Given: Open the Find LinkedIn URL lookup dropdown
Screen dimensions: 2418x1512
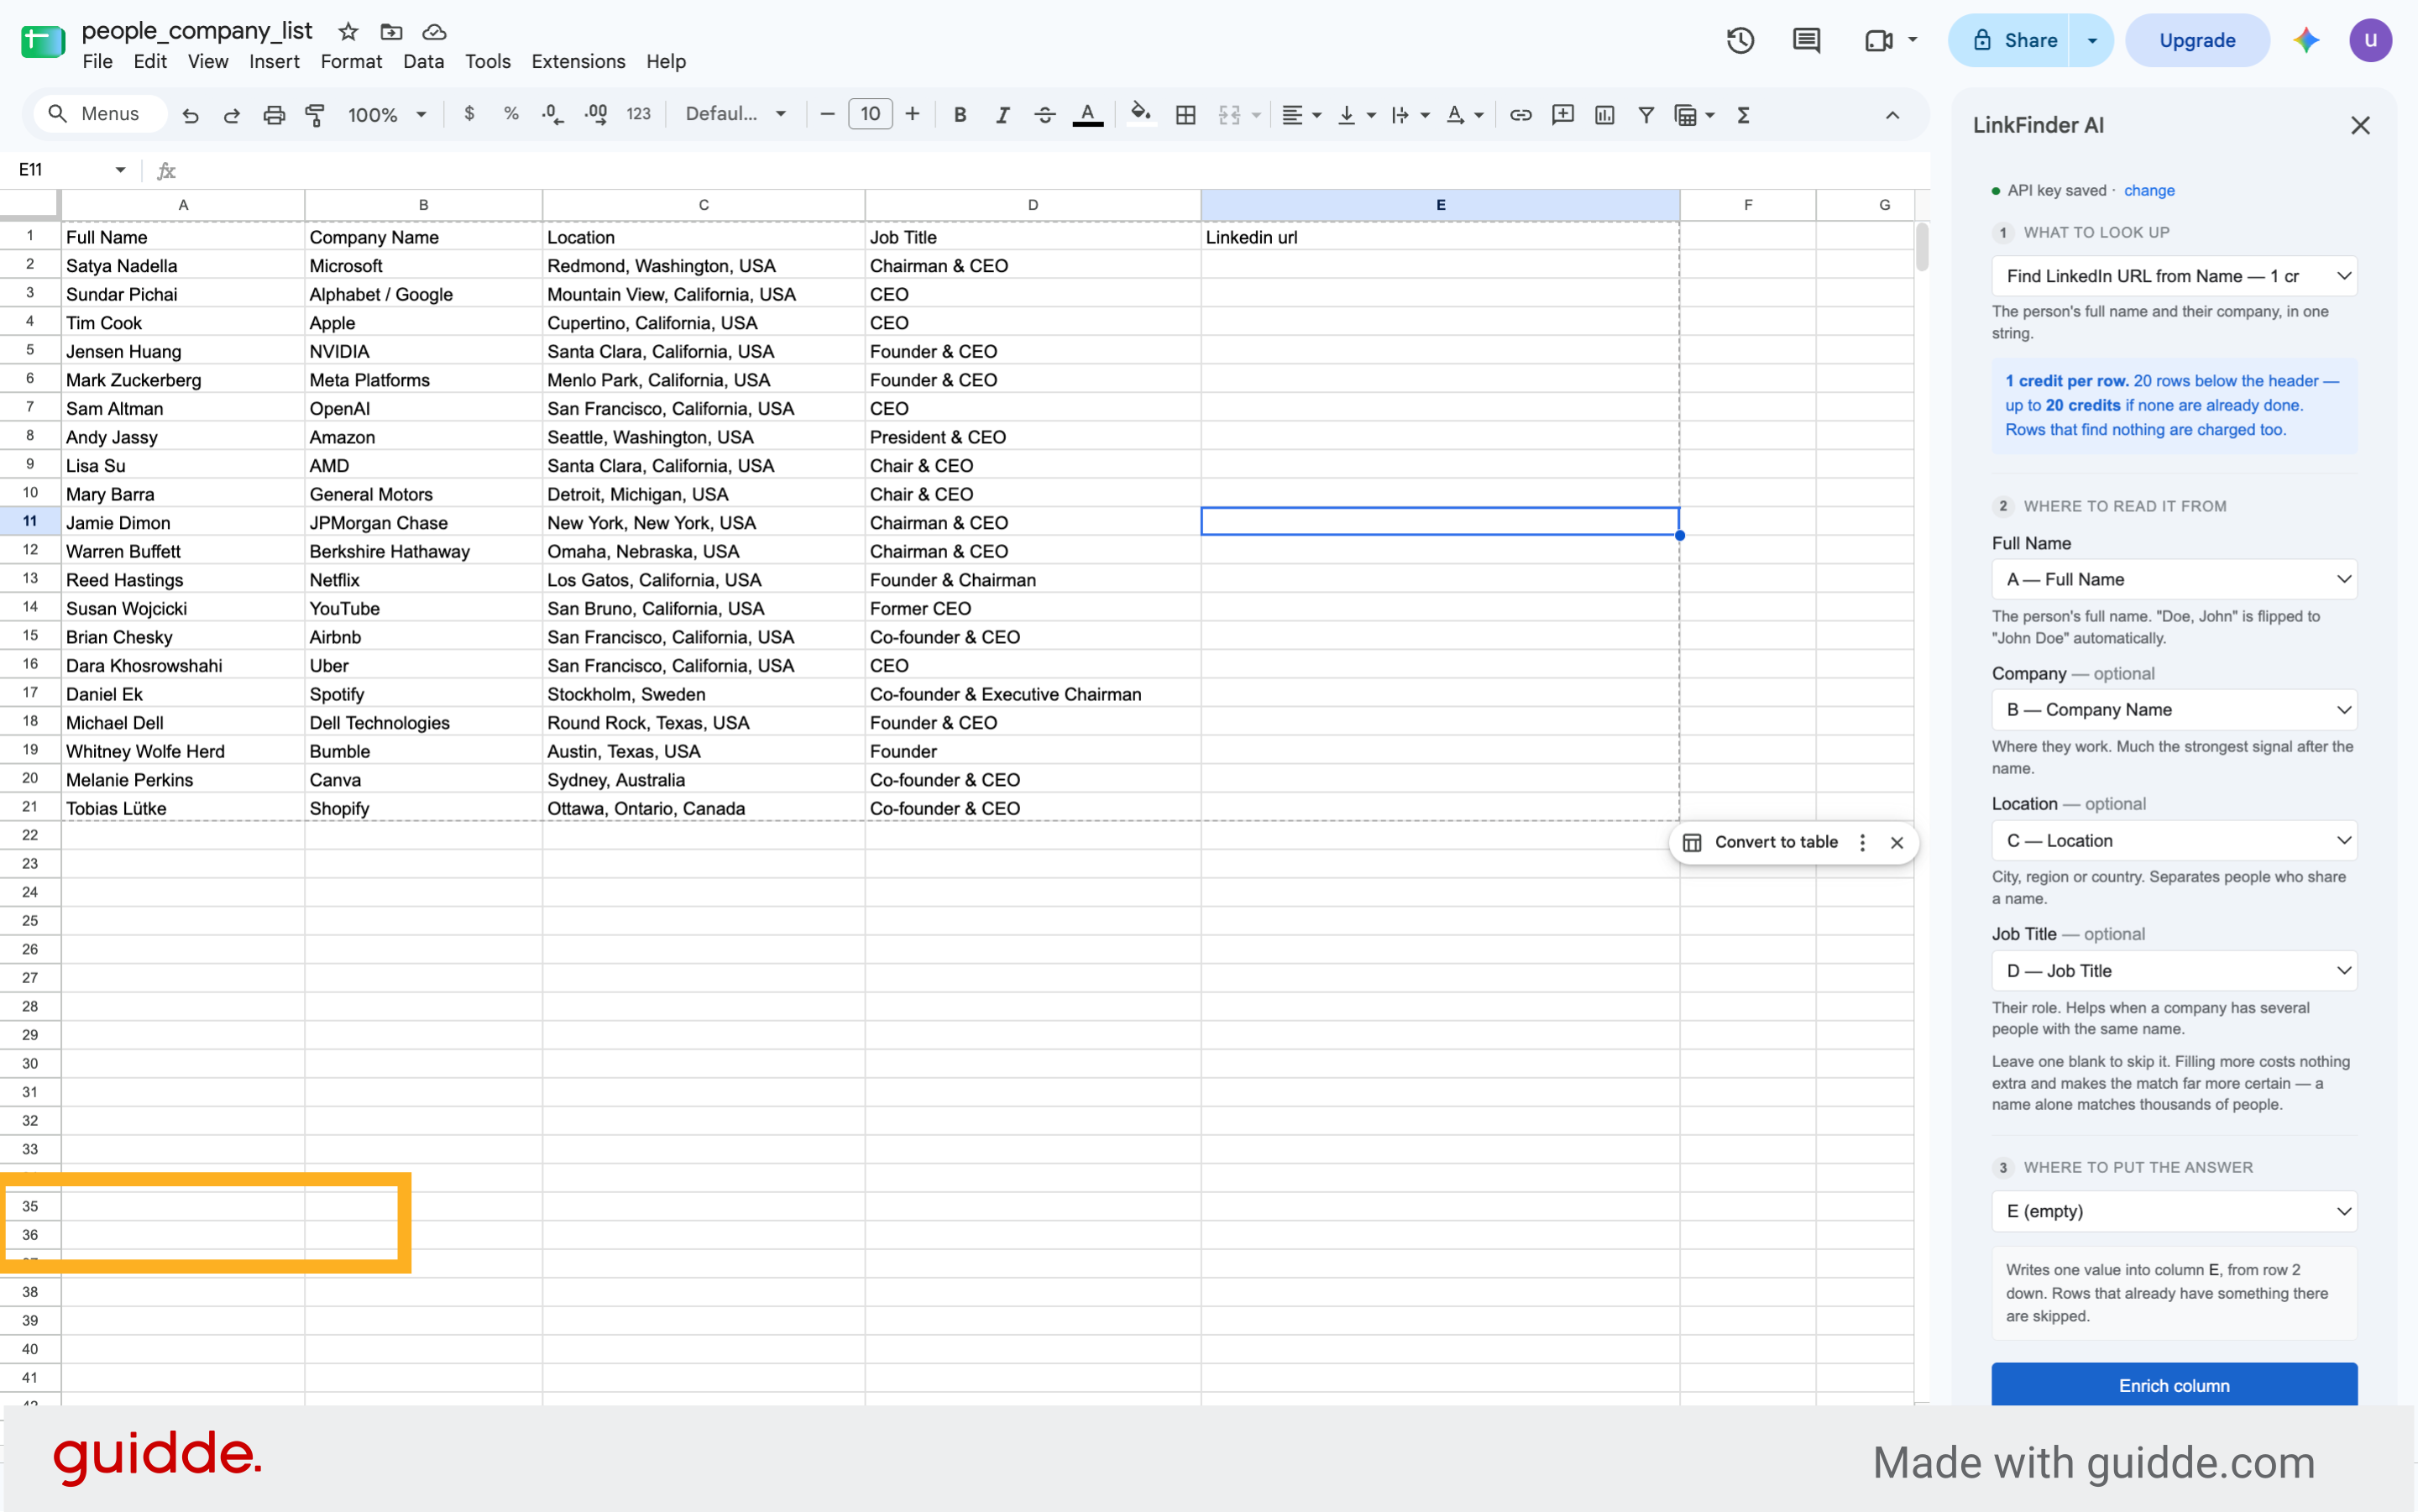Looking at the screenshot, I should [x=2174, y=276].
